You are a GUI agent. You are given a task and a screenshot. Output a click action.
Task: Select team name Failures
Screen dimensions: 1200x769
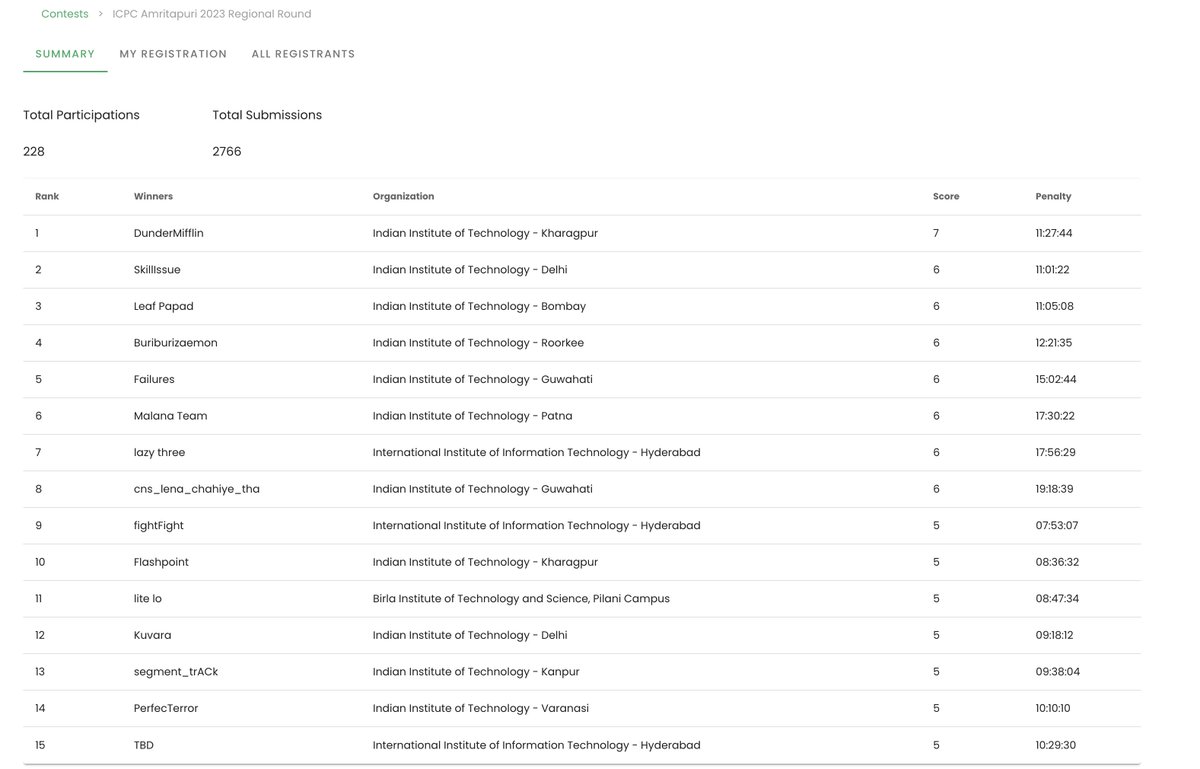coord(154,379)
